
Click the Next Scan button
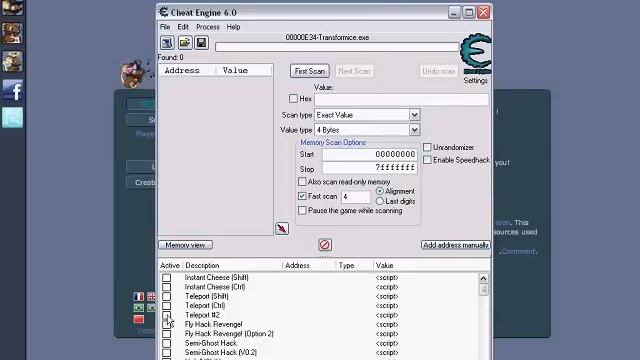(354, 71)
